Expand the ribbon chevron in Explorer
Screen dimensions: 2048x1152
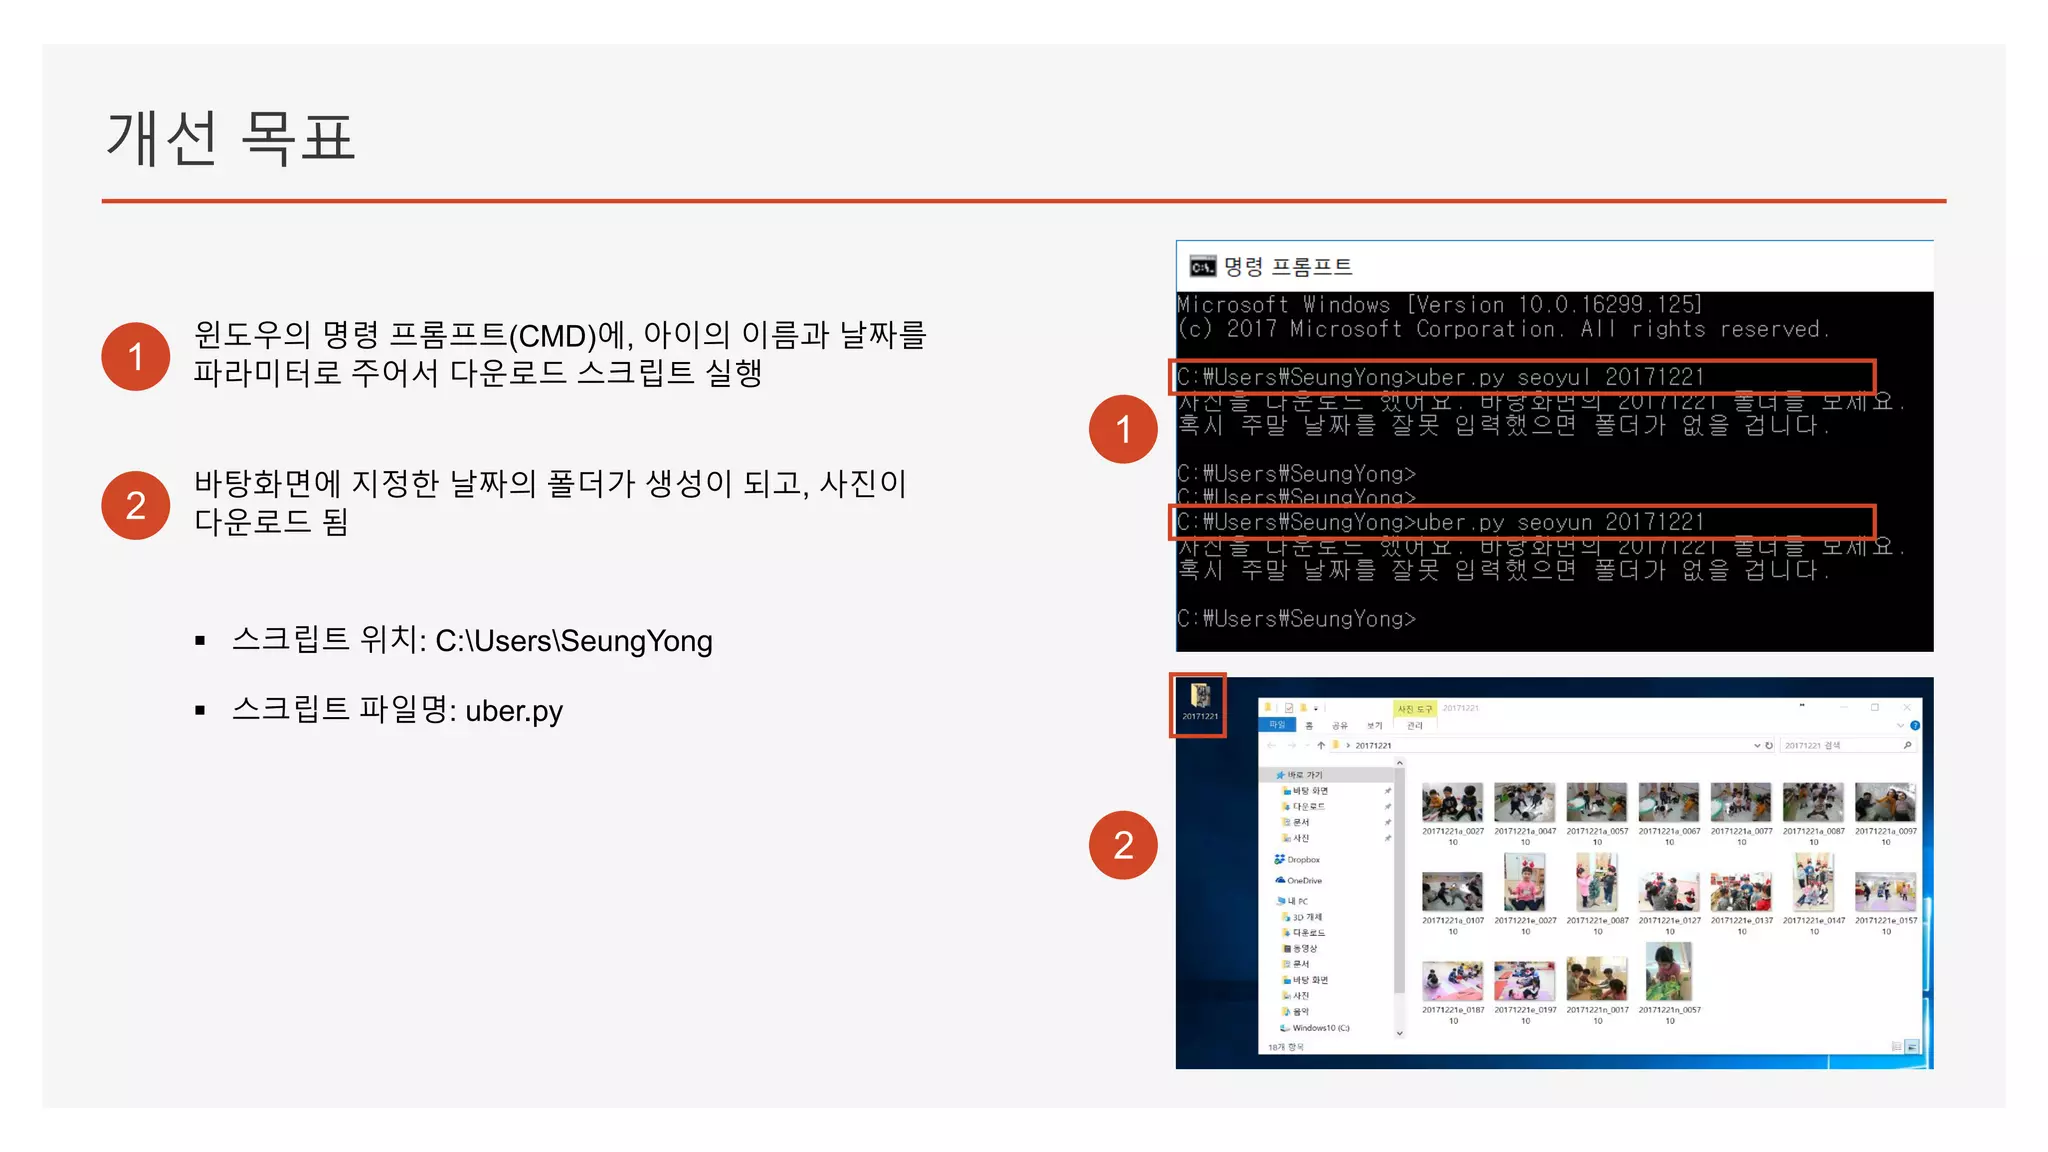[x=1900, y=726]
